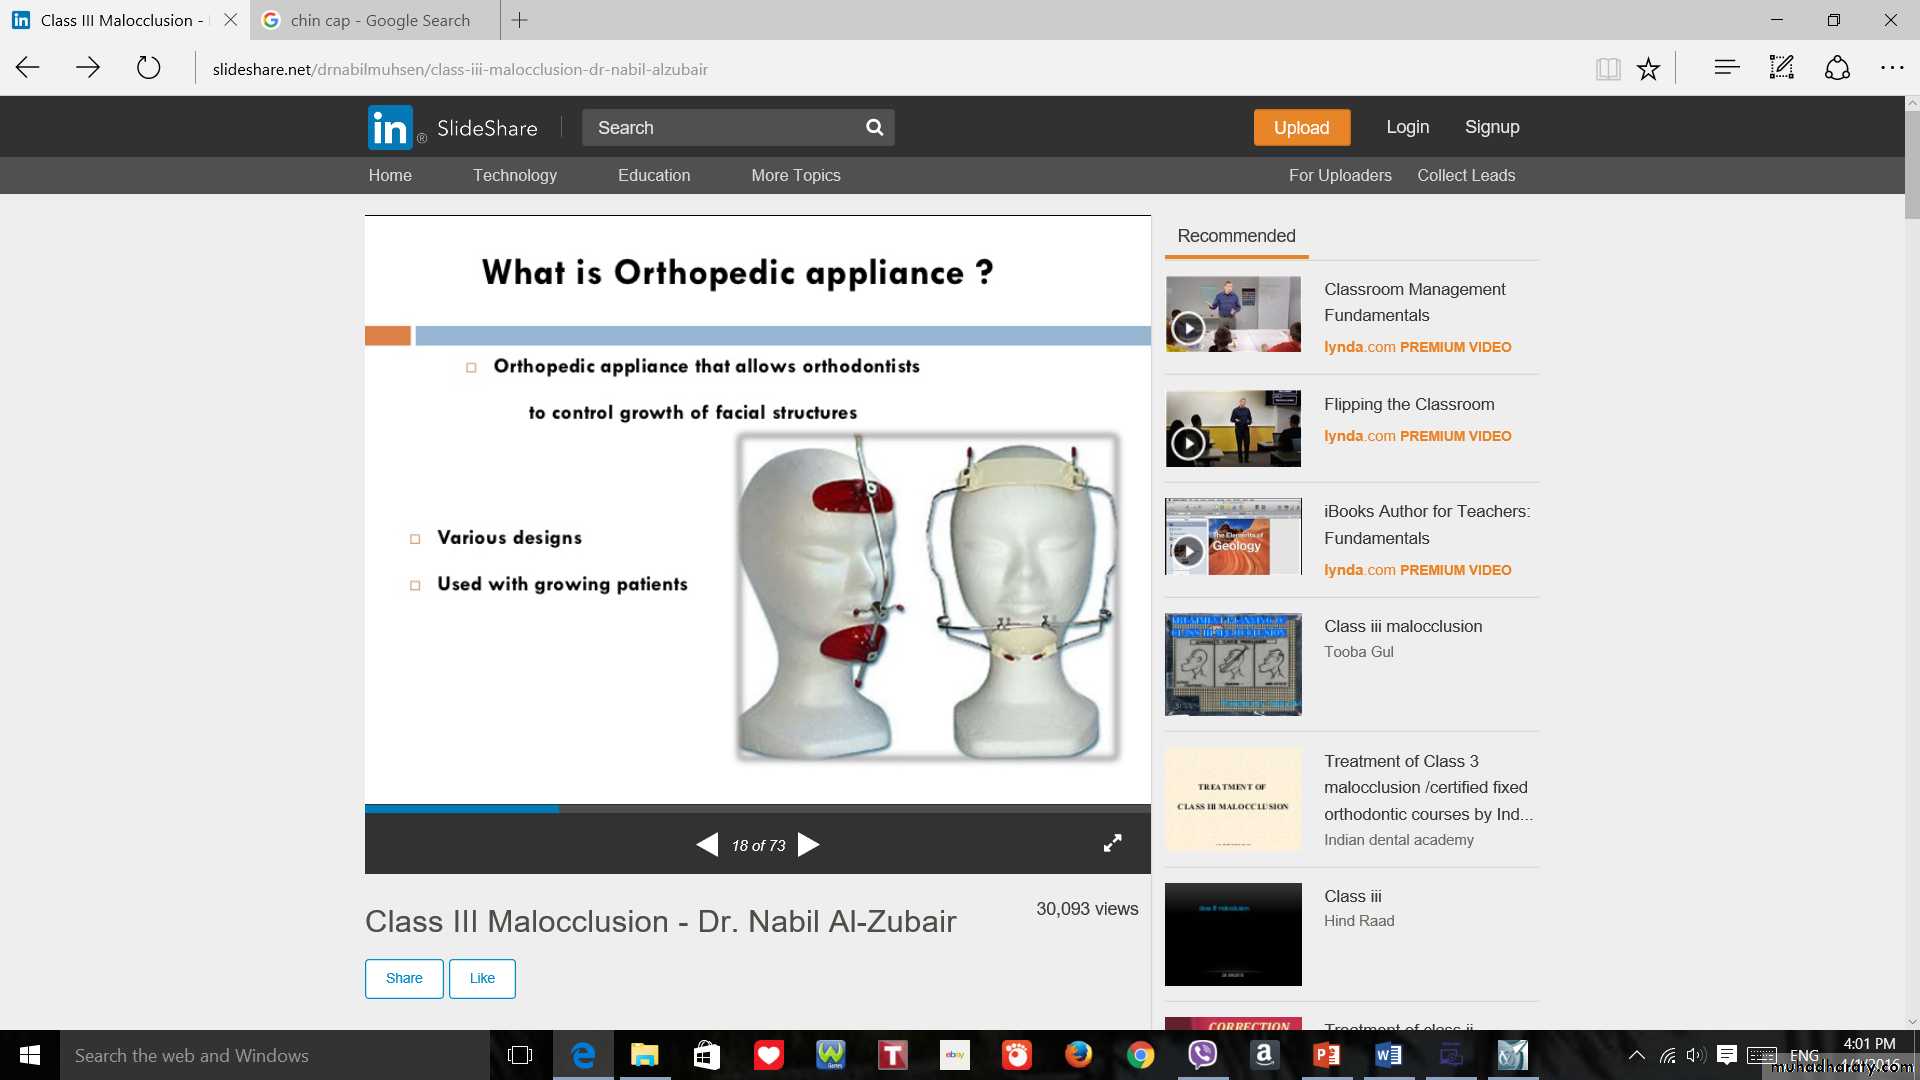Open Edge More actions menu
Image resolution: width=1920 pixels, height=1080 pixels.
[1892, 68]
